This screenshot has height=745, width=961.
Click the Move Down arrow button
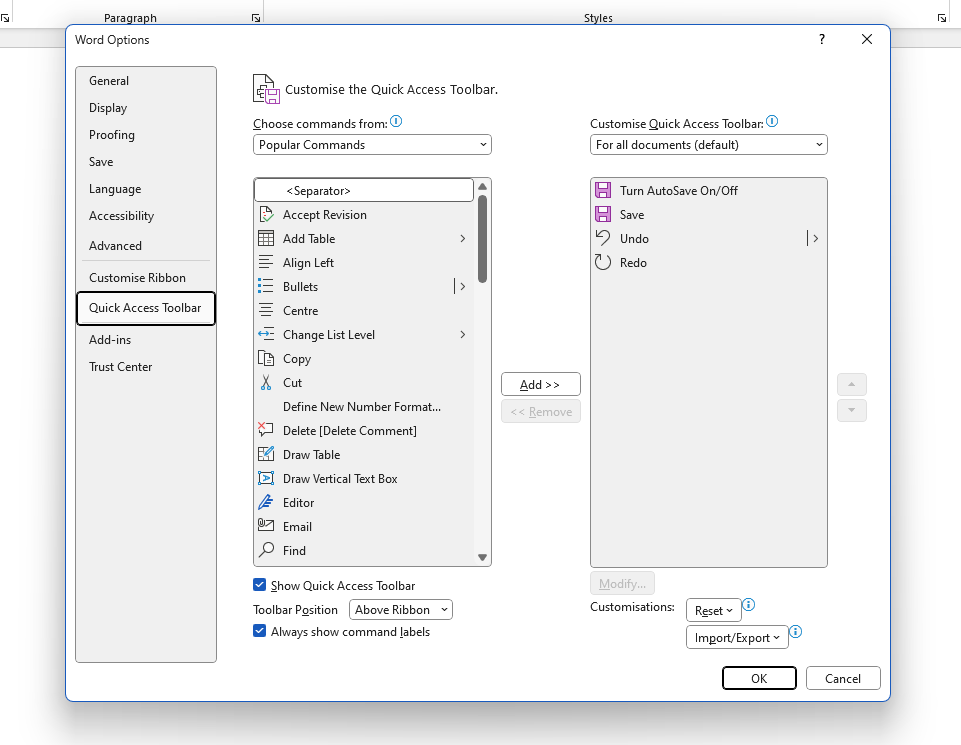(x=852, y=410)
